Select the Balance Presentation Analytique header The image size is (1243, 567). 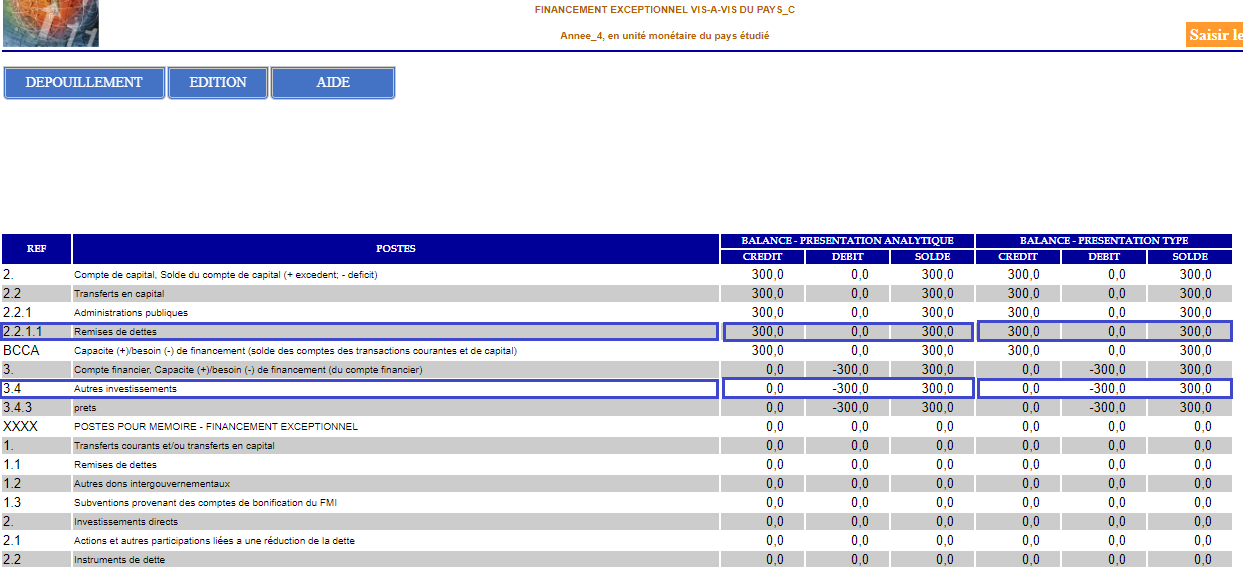click(846, 241)
